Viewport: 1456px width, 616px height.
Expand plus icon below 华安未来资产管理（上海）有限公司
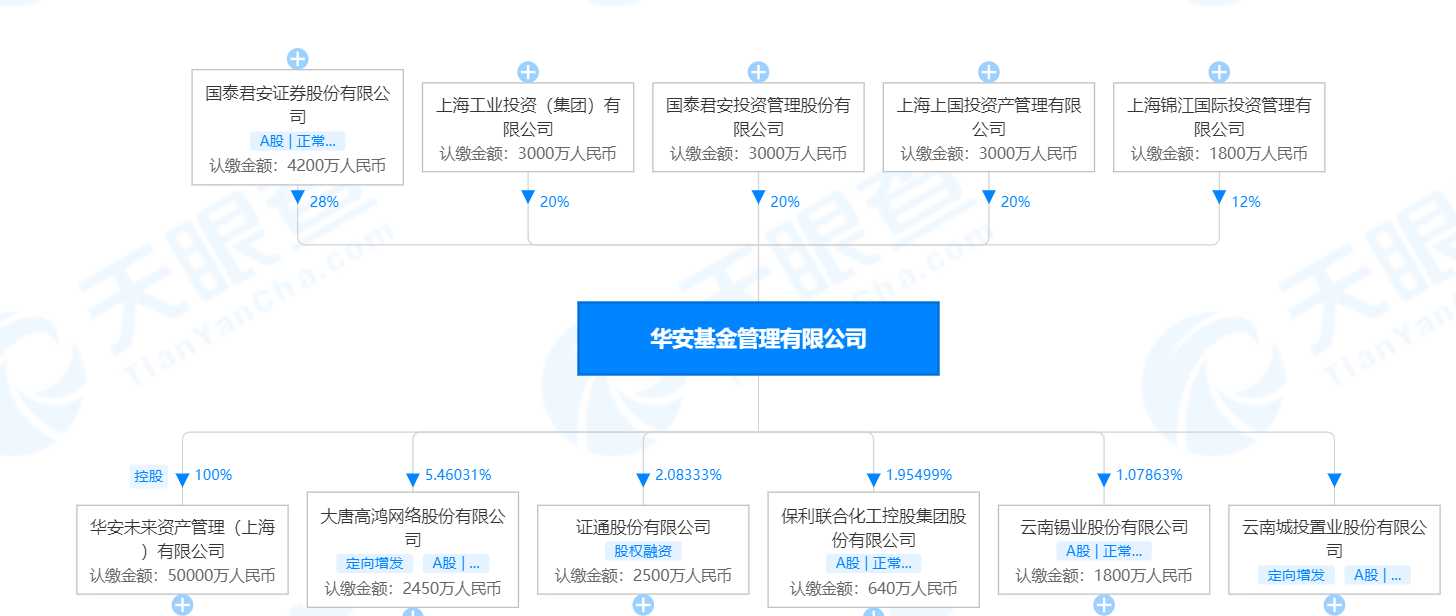tap(182, 605)
